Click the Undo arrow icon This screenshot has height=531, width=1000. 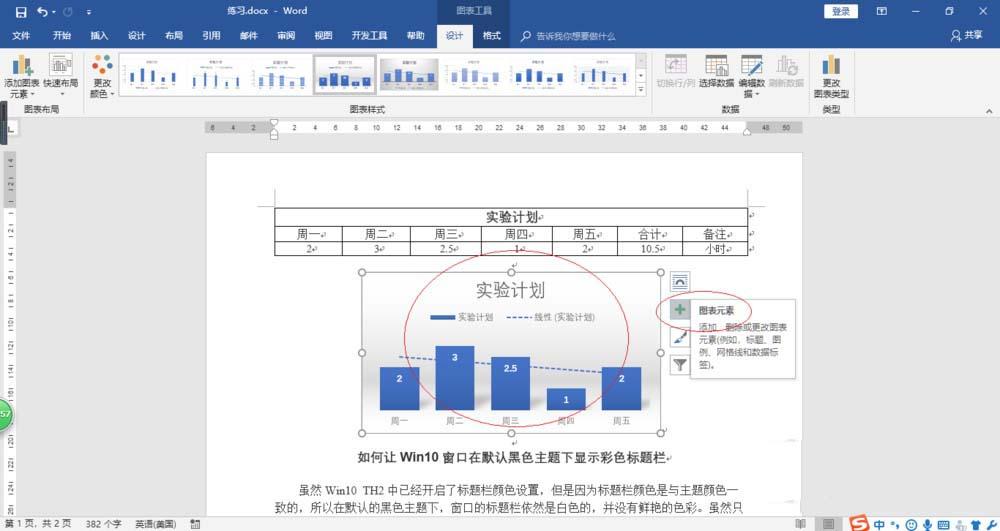coord(42,11)
